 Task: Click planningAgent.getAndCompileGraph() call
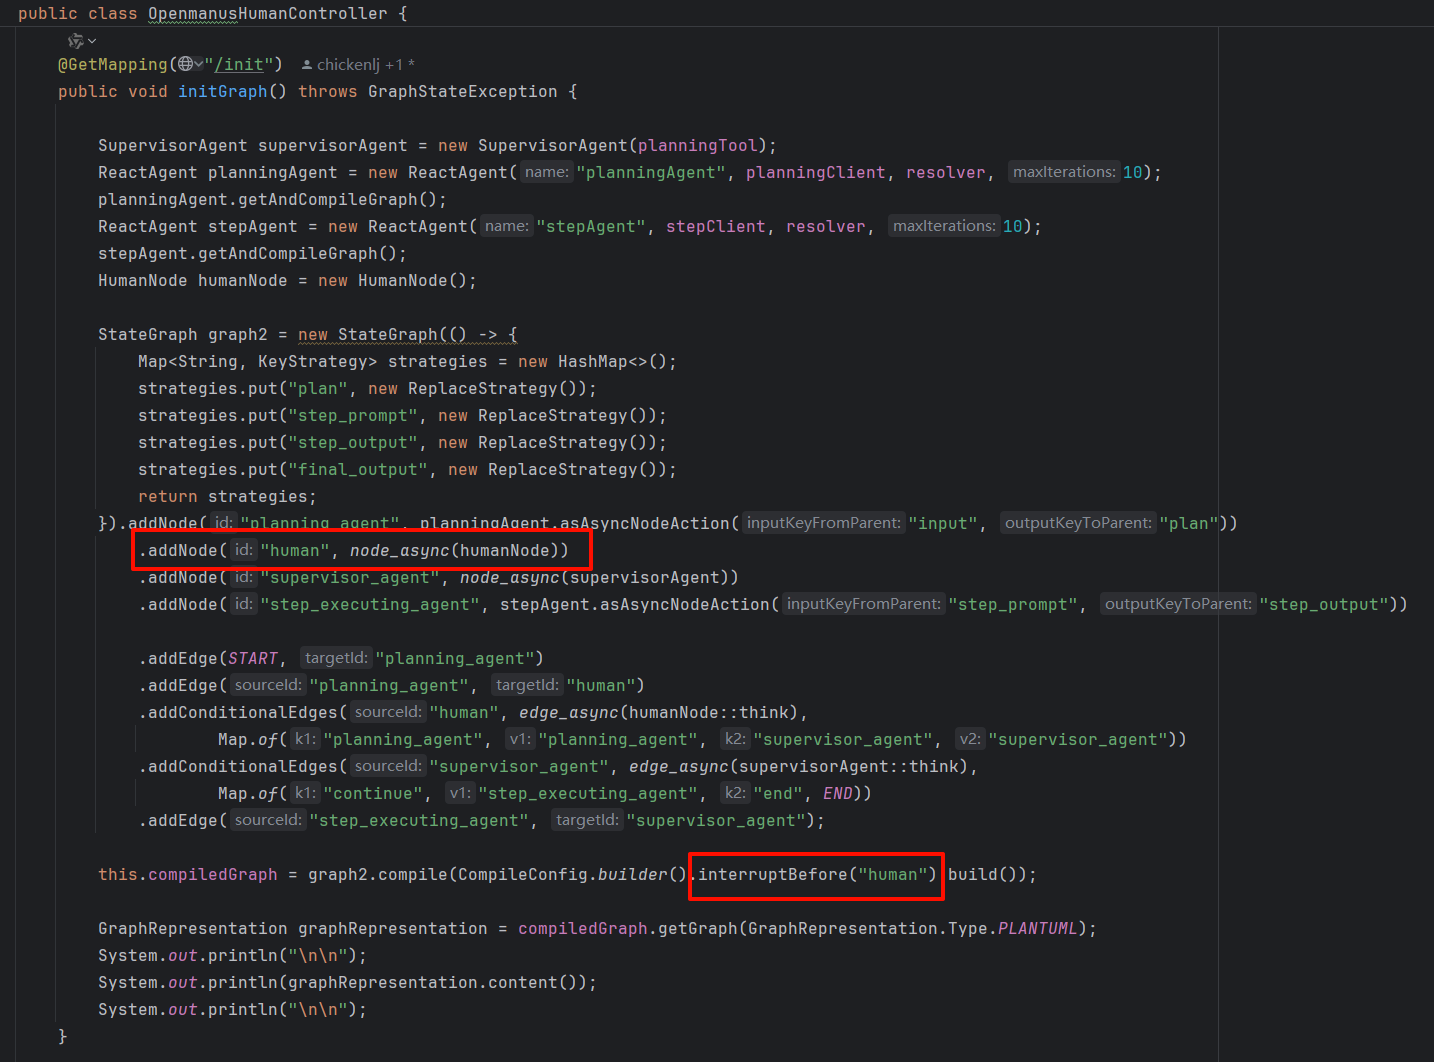click(267, 199)
